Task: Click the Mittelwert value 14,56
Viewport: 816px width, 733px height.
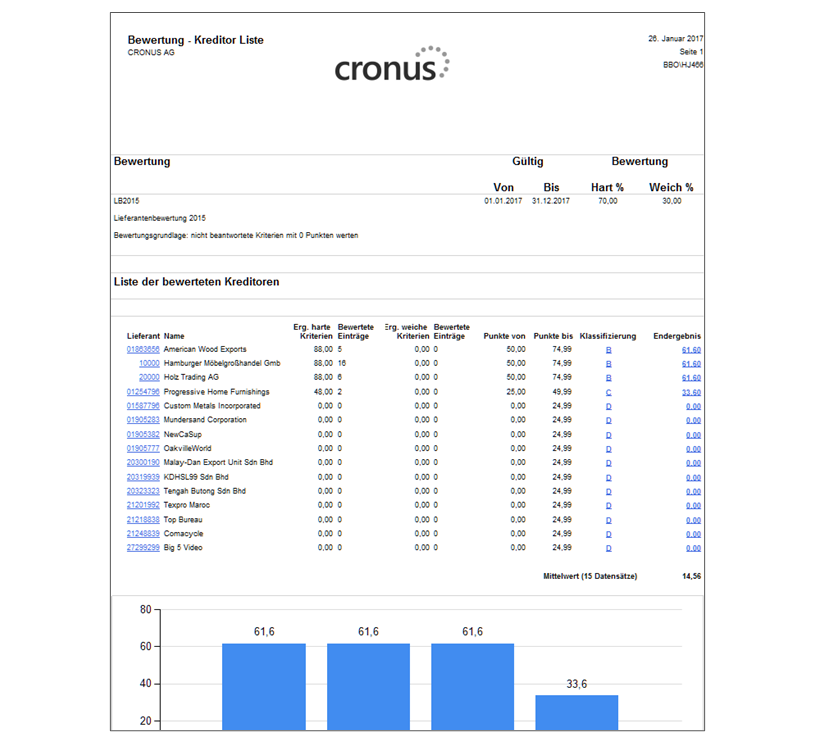Action: pos(692,576)
